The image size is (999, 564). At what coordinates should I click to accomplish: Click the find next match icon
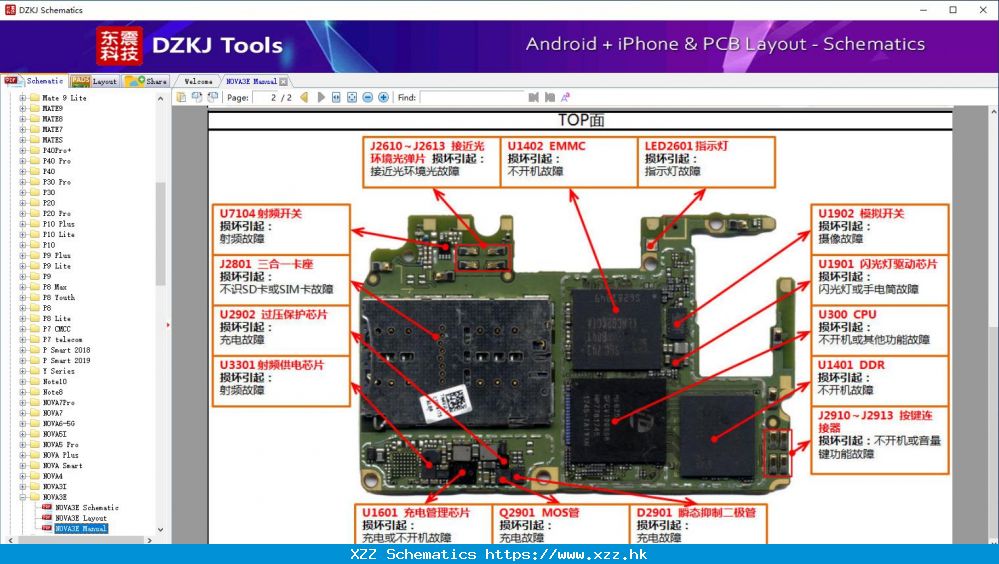tap(549, 97)
